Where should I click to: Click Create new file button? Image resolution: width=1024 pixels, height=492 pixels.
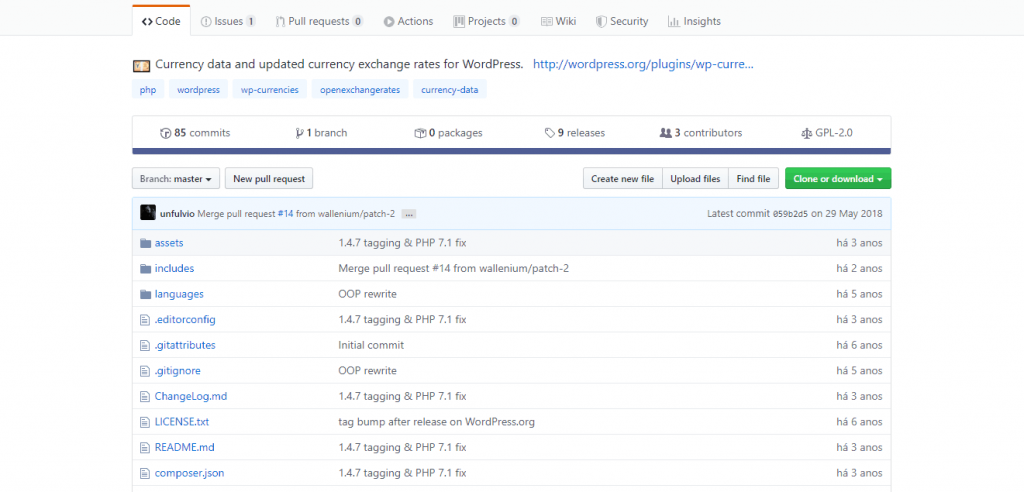click(622, 178)
